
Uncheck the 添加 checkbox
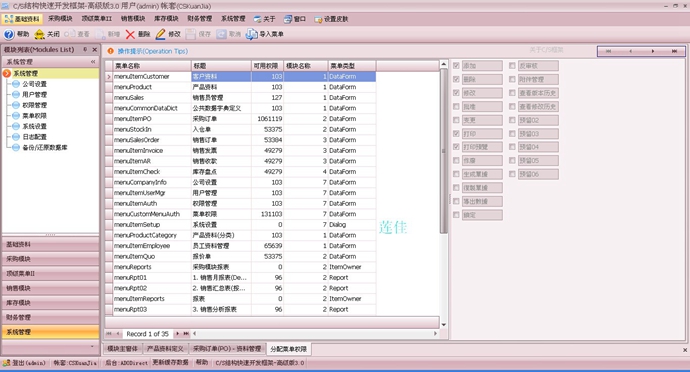click(x=456, y=66)
